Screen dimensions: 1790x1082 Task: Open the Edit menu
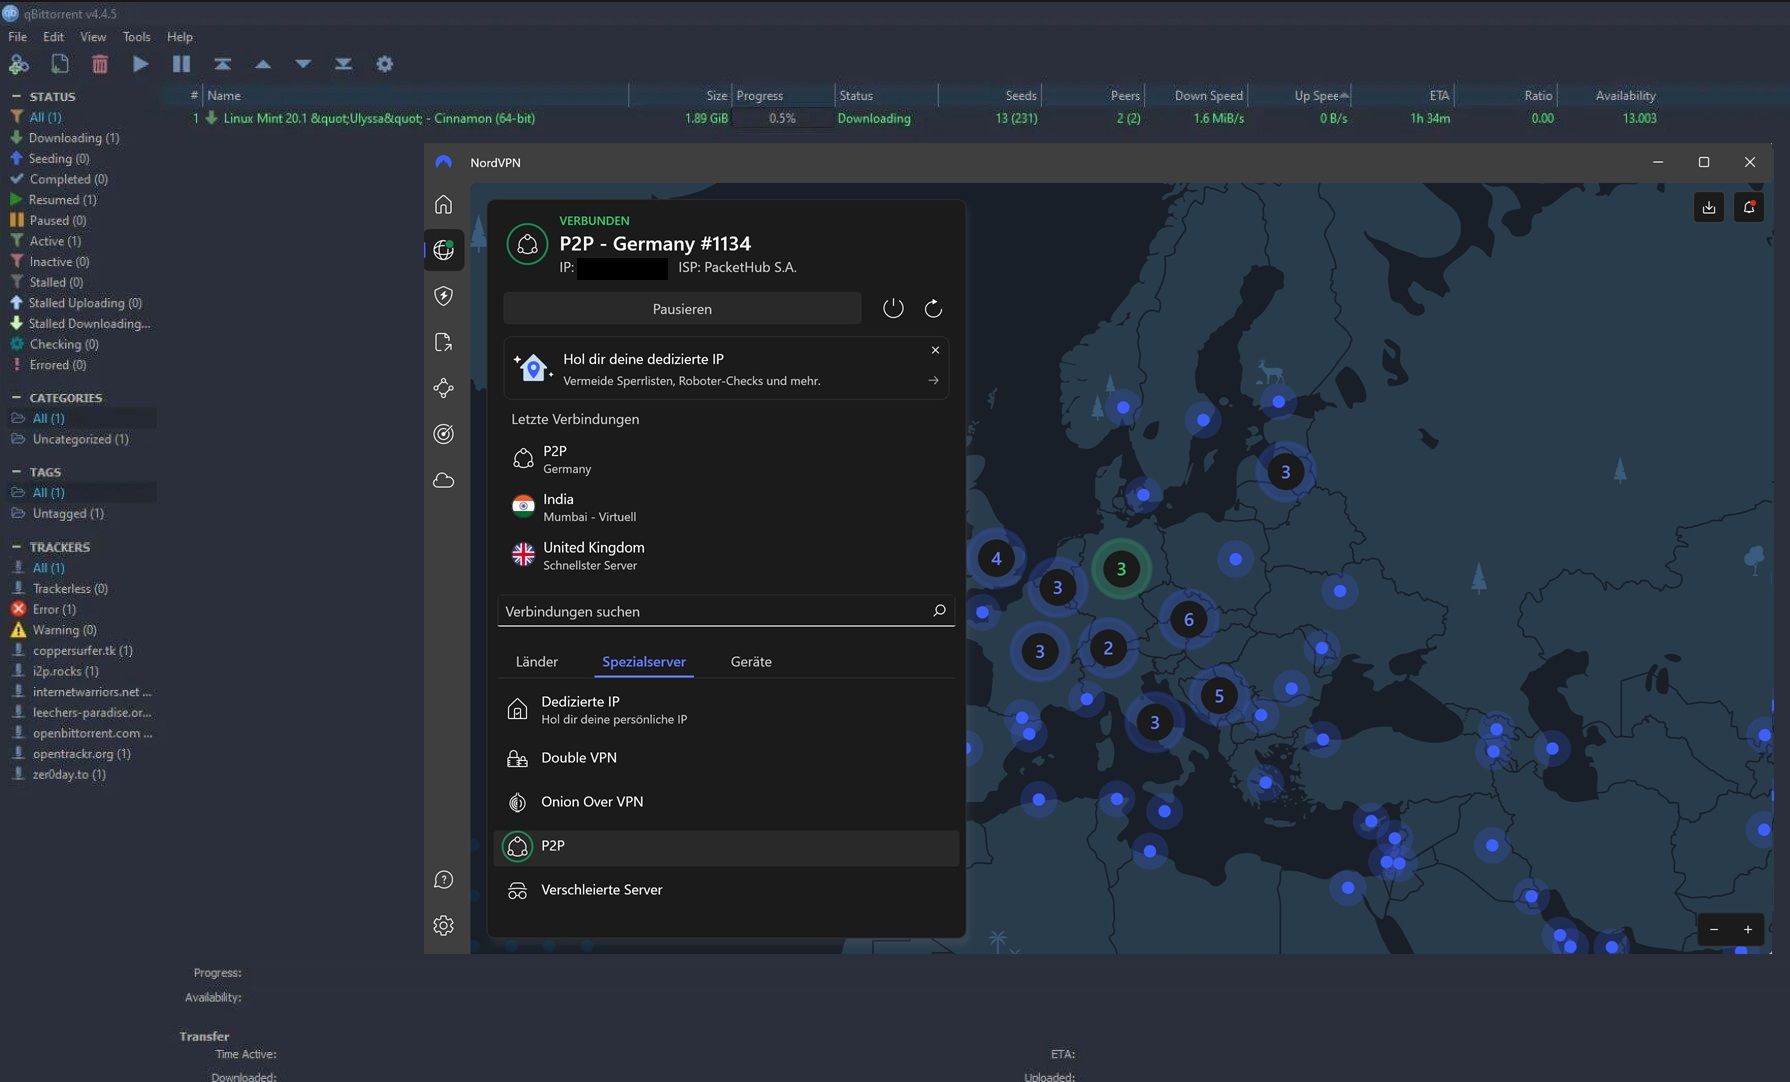(x=54, y=37)
